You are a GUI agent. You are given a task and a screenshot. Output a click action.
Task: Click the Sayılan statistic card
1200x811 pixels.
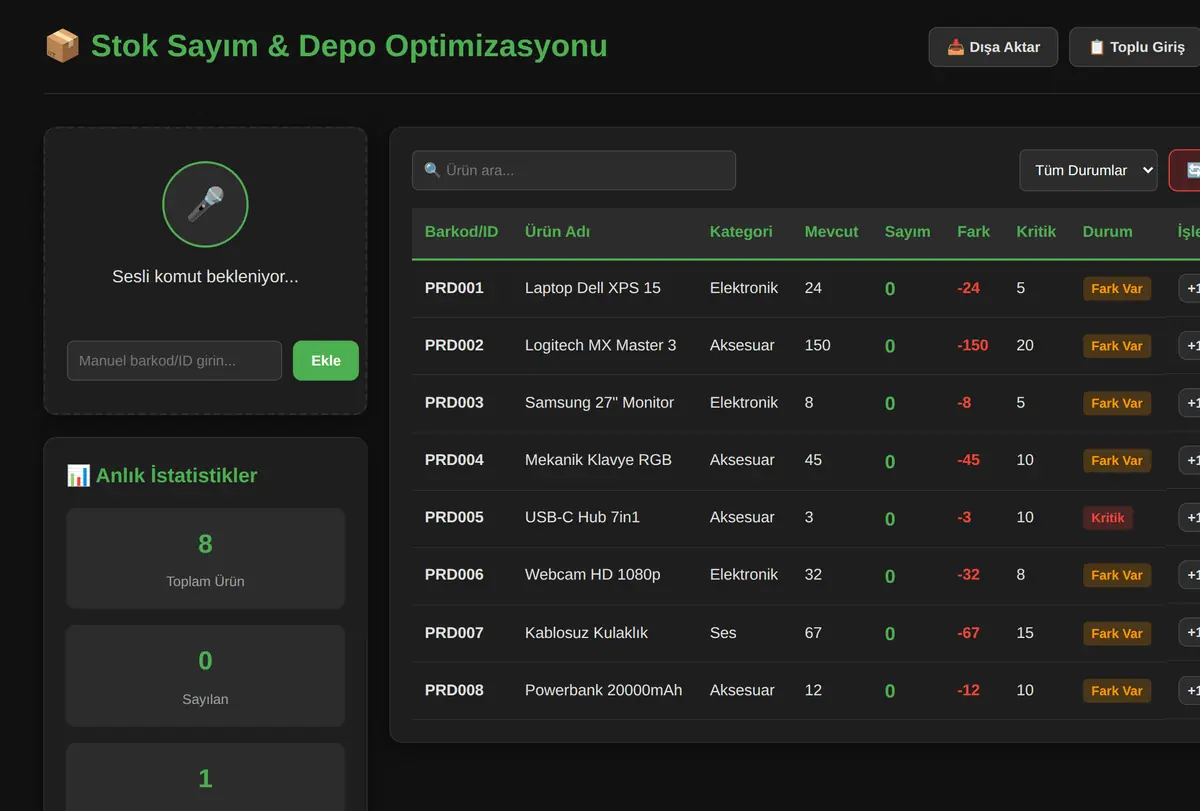[205, 676]
